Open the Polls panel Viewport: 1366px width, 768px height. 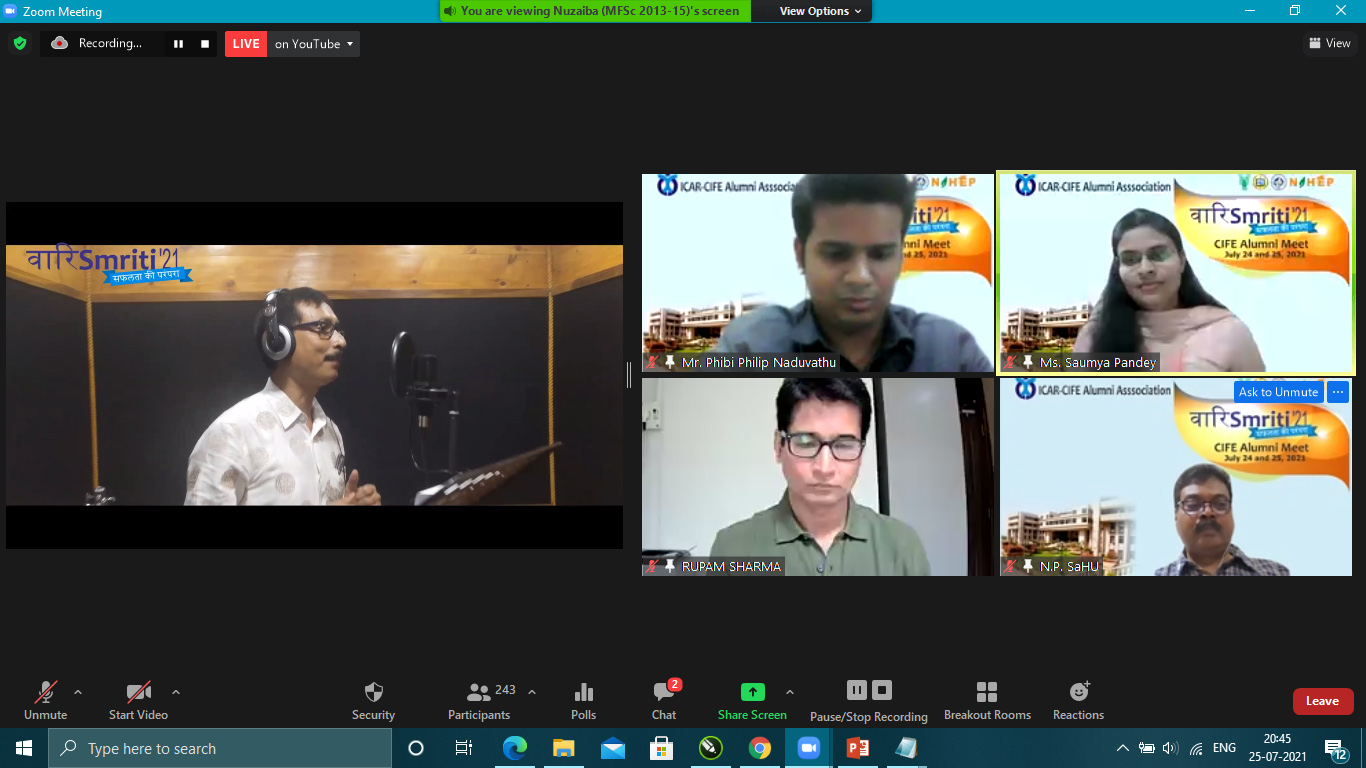[x=584, y=700]
